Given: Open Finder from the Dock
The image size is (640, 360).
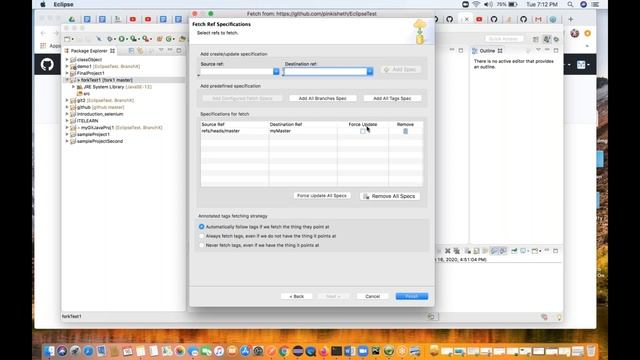Looking at the screenshot, I should click(49, 351).
